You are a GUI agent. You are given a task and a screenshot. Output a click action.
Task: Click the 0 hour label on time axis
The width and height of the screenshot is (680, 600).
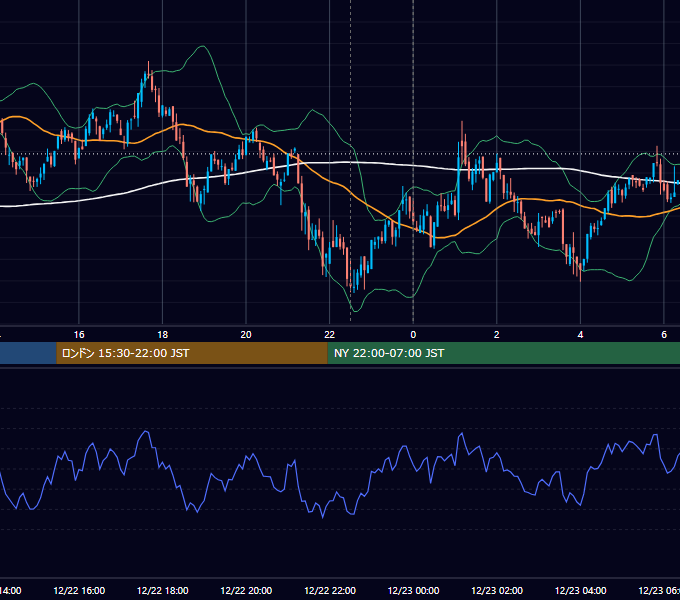413,335
